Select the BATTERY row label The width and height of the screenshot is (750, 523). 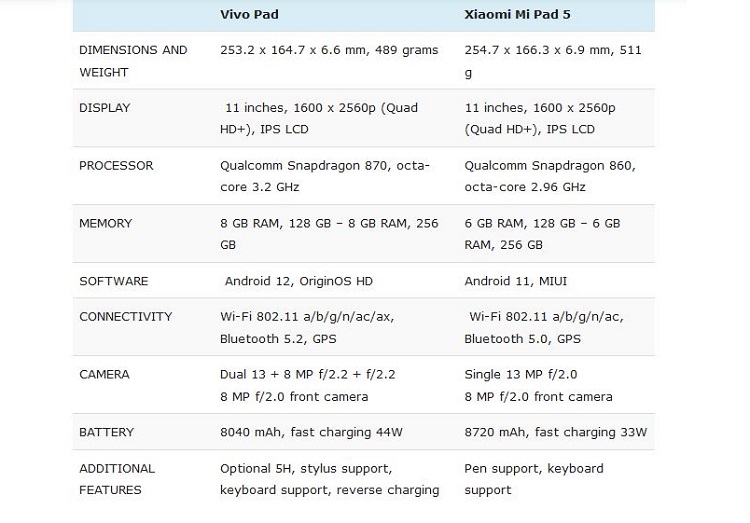tap(107, 433)
